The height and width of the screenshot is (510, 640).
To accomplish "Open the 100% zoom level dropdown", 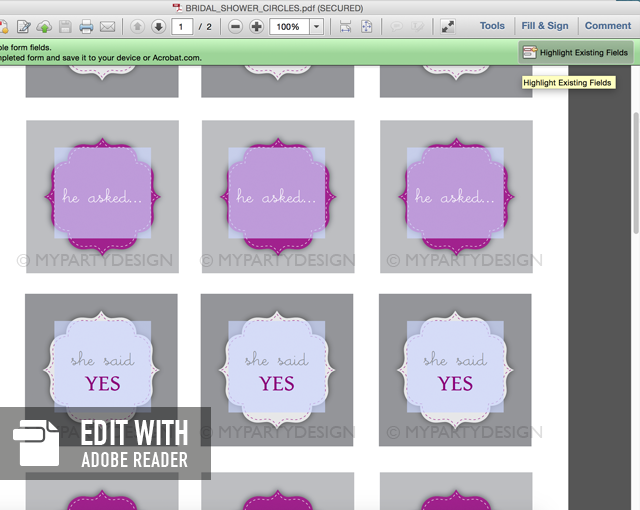I will tap(317, 26).
